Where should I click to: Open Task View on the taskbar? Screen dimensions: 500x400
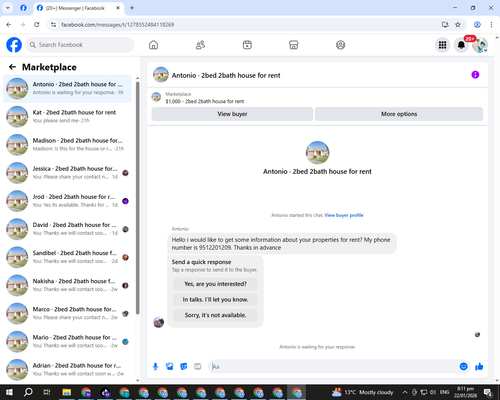click(x=47, y=392)
